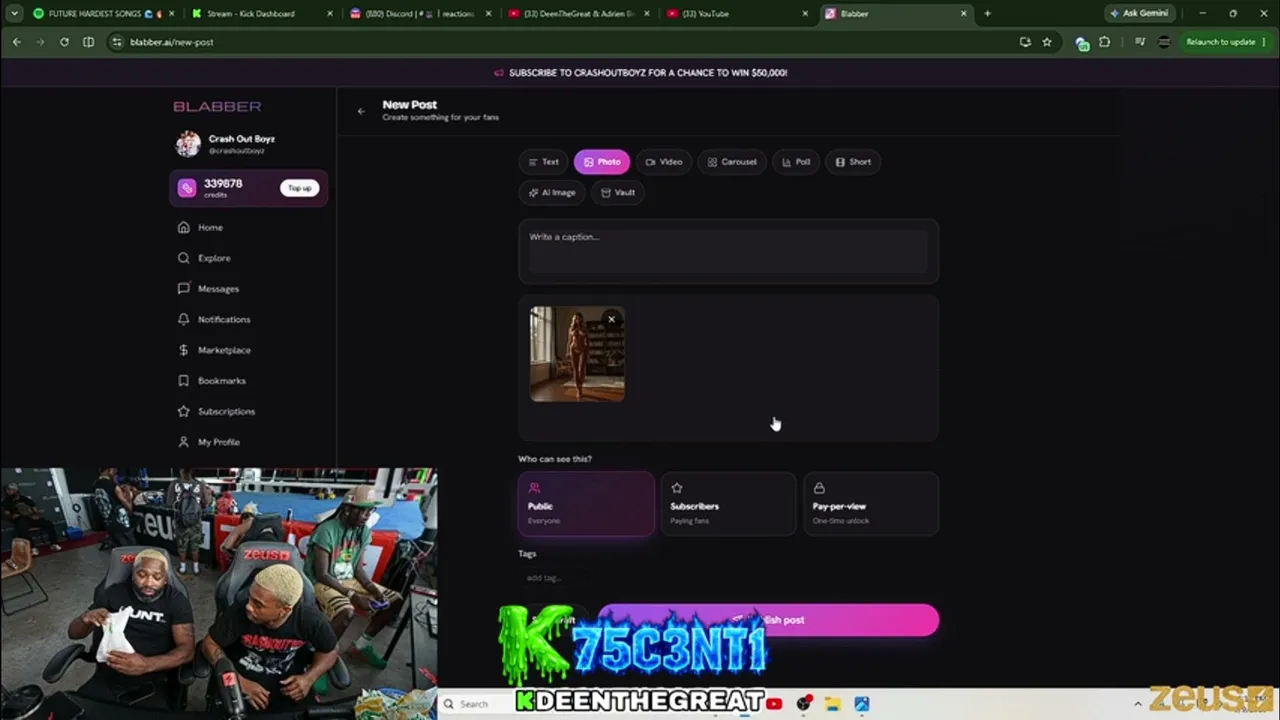The width and height of the screenshot is (1280, 720).
Task: Select the Video post type
Action: coord(664,162)
